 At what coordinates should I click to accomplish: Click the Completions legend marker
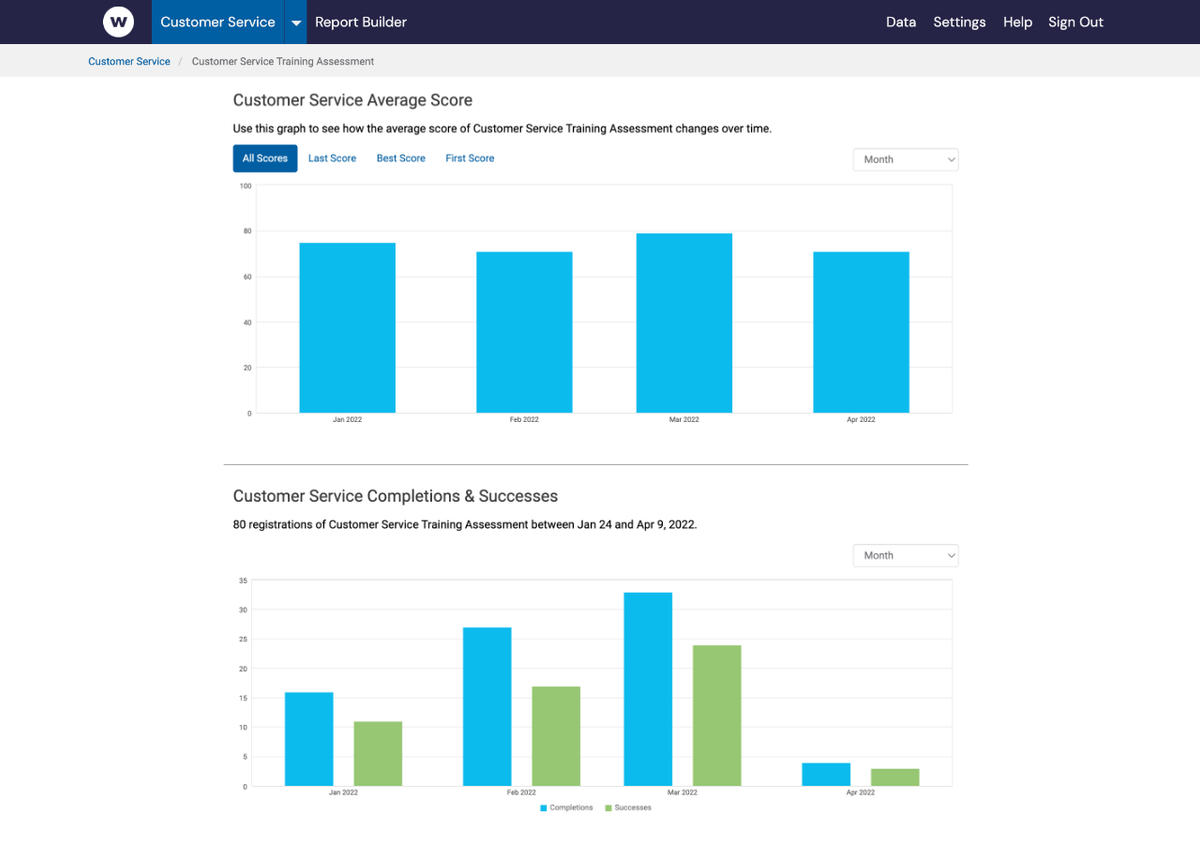click(x=544, y=807)
